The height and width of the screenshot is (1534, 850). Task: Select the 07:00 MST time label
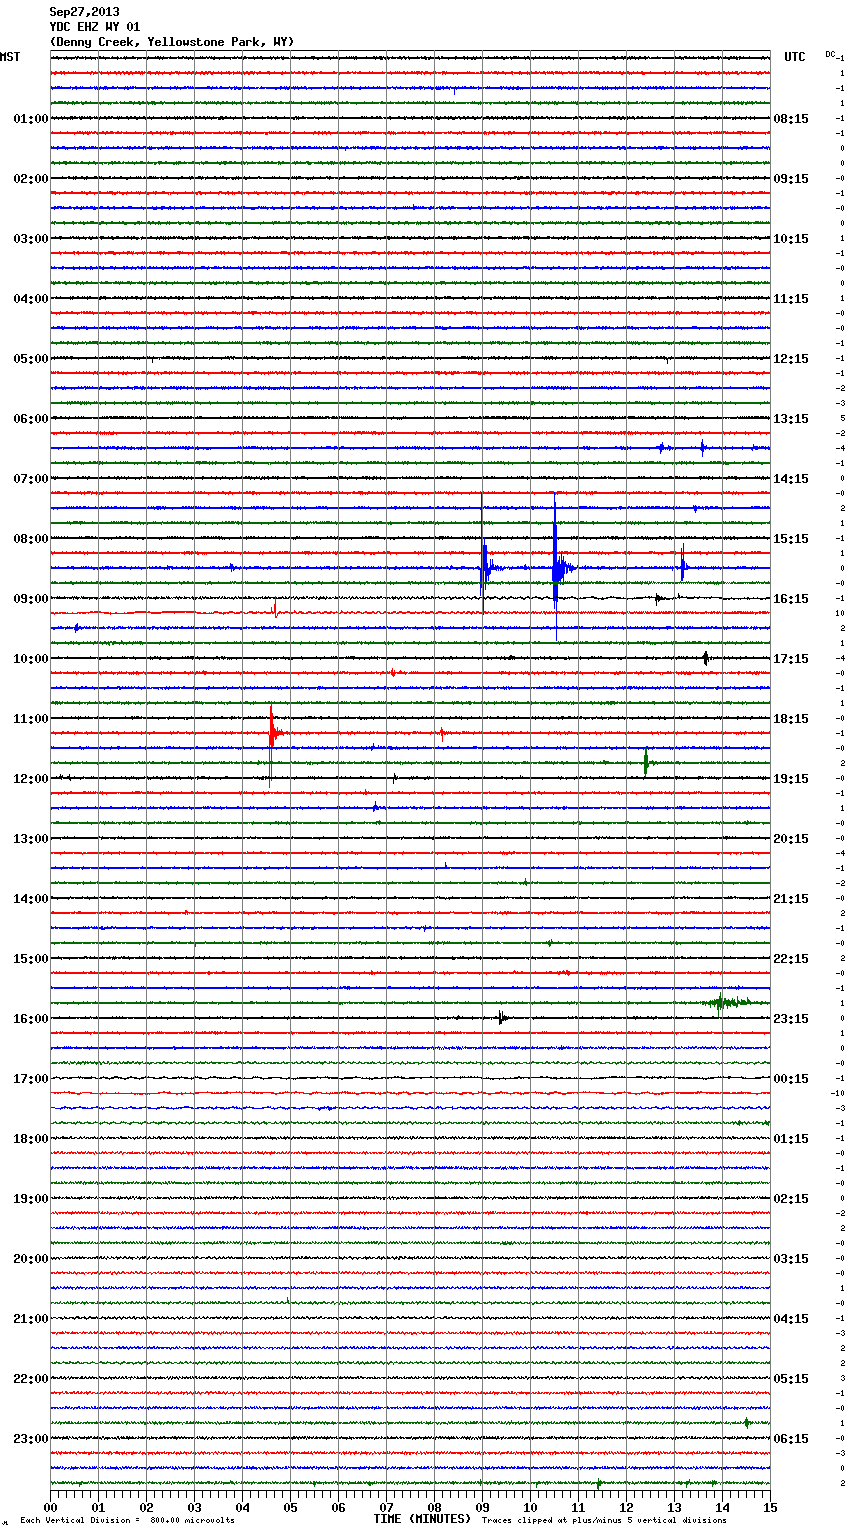[31, 479]
